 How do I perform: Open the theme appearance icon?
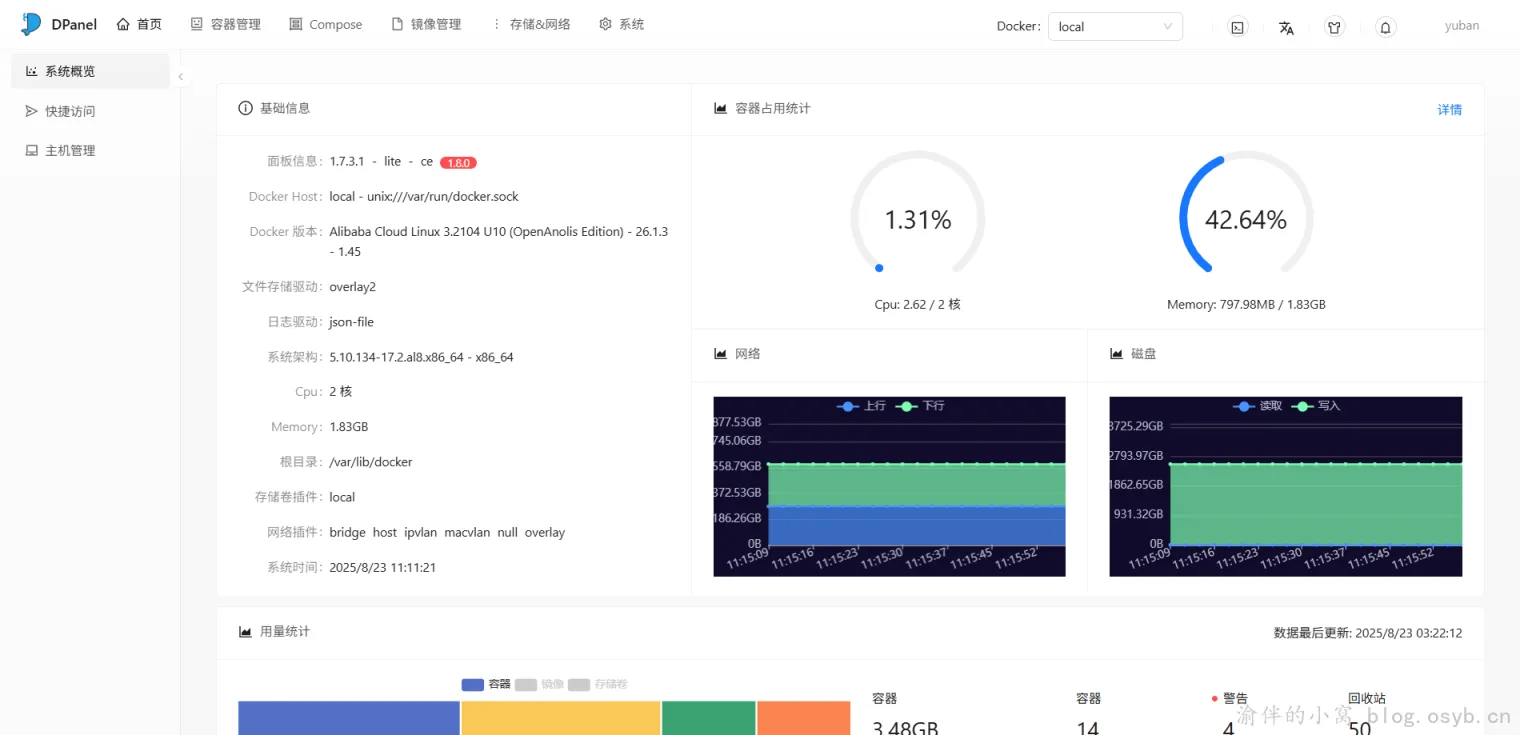coord(1334,27)
